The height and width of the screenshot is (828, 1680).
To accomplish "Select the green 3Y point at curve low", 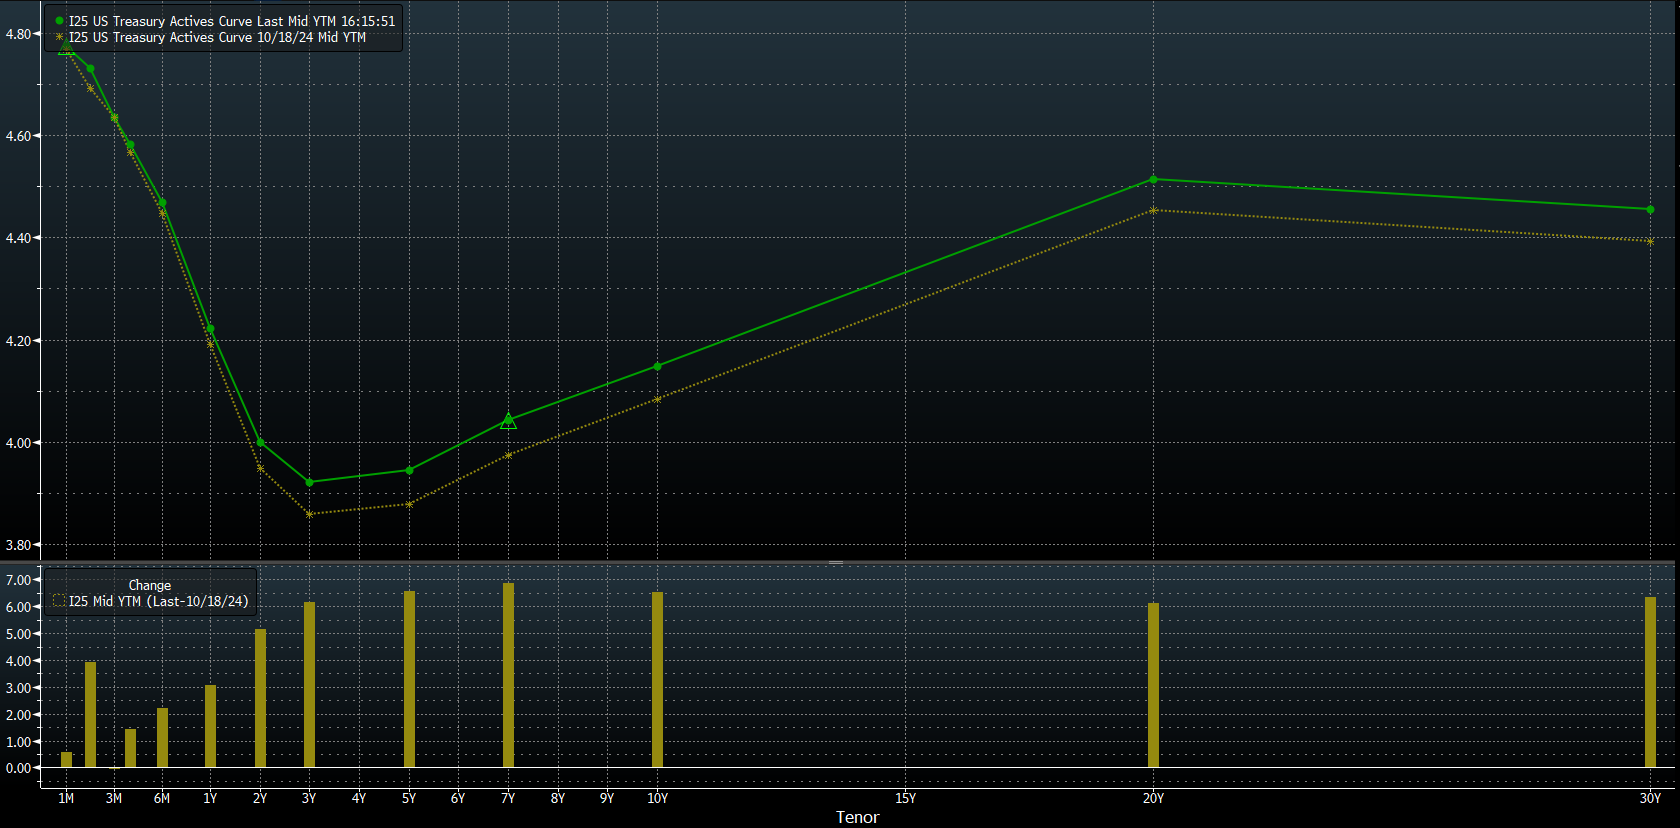I will point(309,483).
